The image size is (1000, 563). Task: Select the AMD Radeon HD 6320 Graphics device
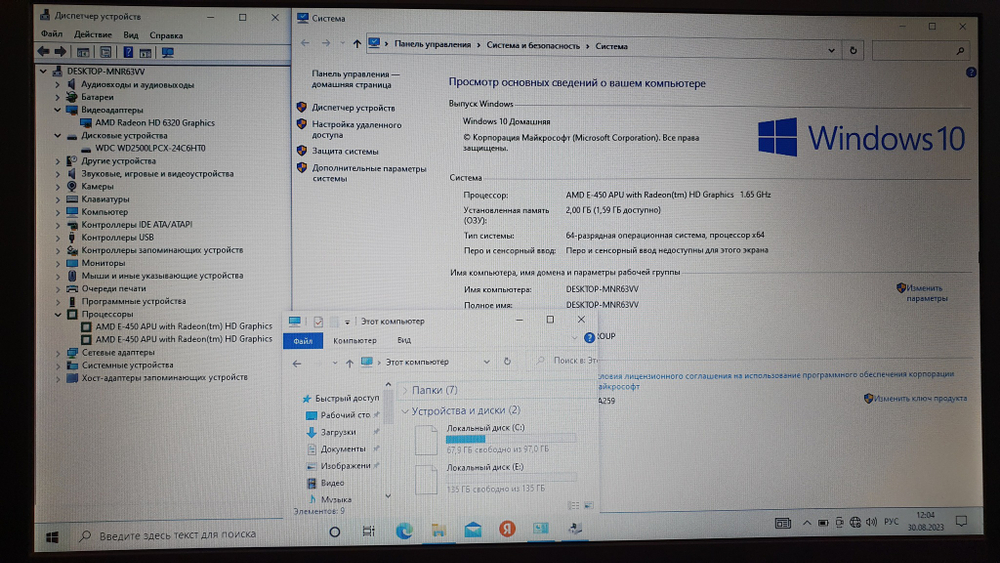(x=154, y=122)
